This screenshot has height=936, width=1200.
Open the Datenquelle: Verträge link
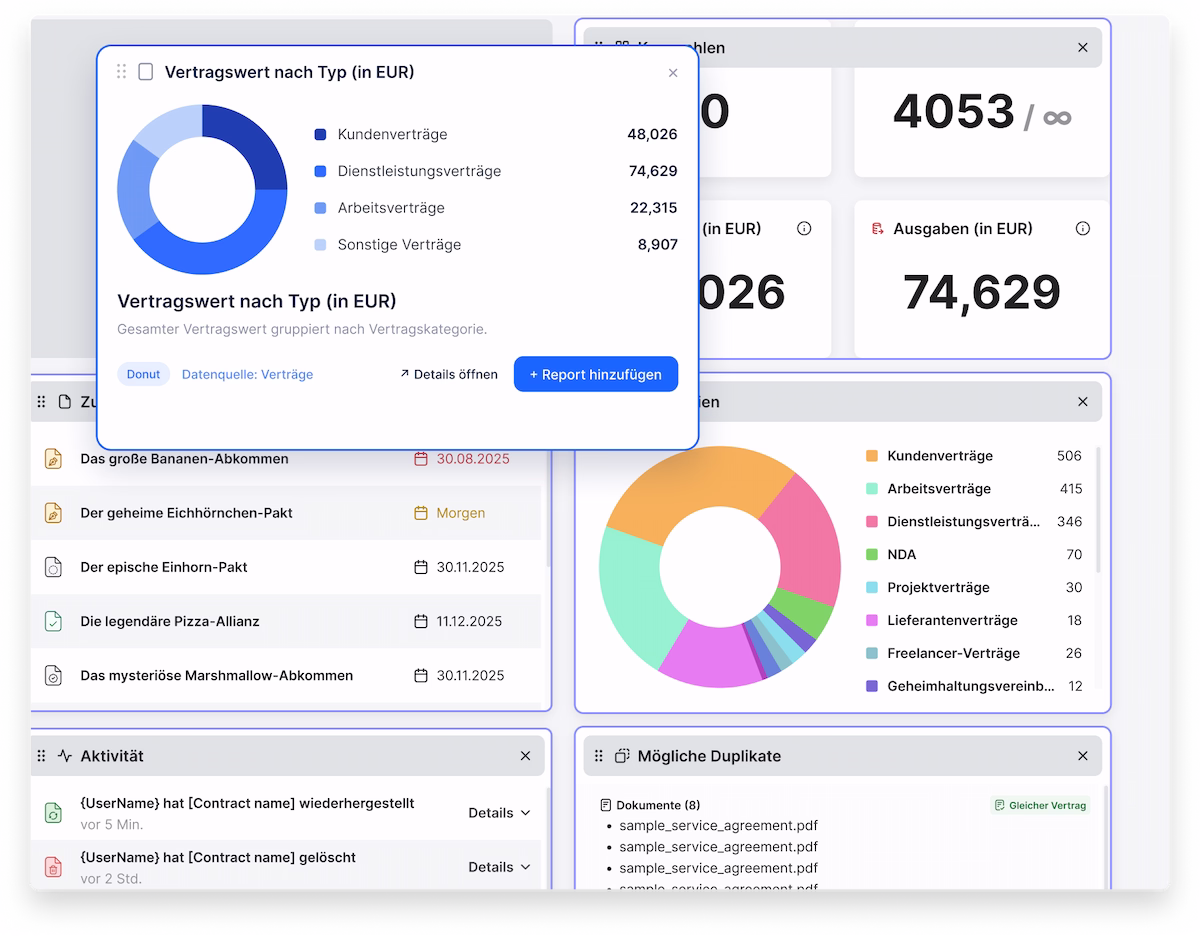point(247,374)
